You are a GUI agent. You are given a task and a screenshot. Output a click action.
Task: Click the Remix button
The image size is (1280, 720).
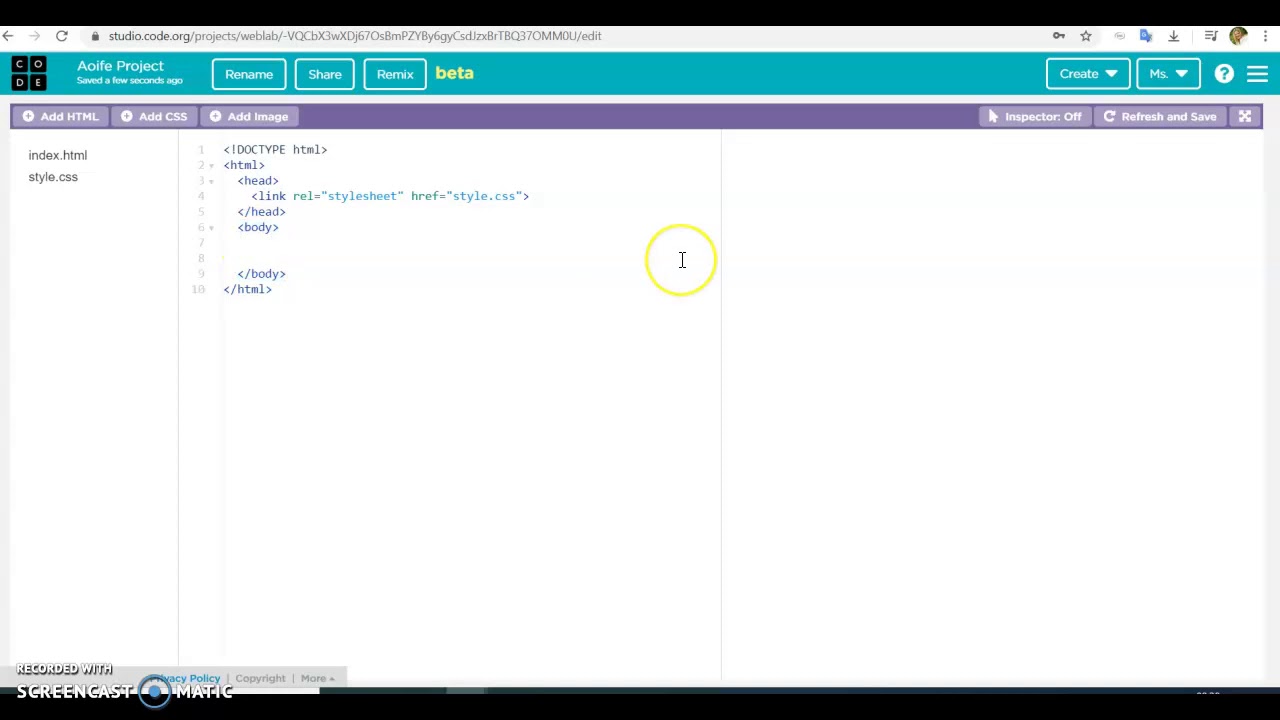pyautogui.click(x=395, y=74)
